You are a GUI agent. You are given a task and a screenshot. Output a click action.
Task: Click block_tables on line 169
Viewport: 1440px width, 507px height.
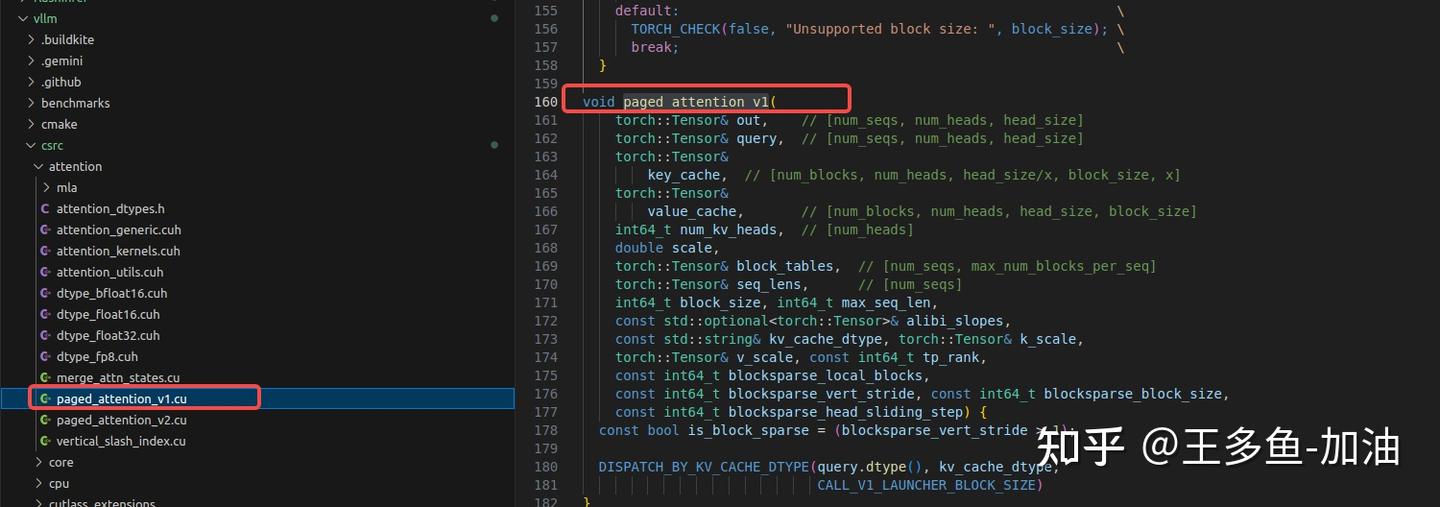784,266
